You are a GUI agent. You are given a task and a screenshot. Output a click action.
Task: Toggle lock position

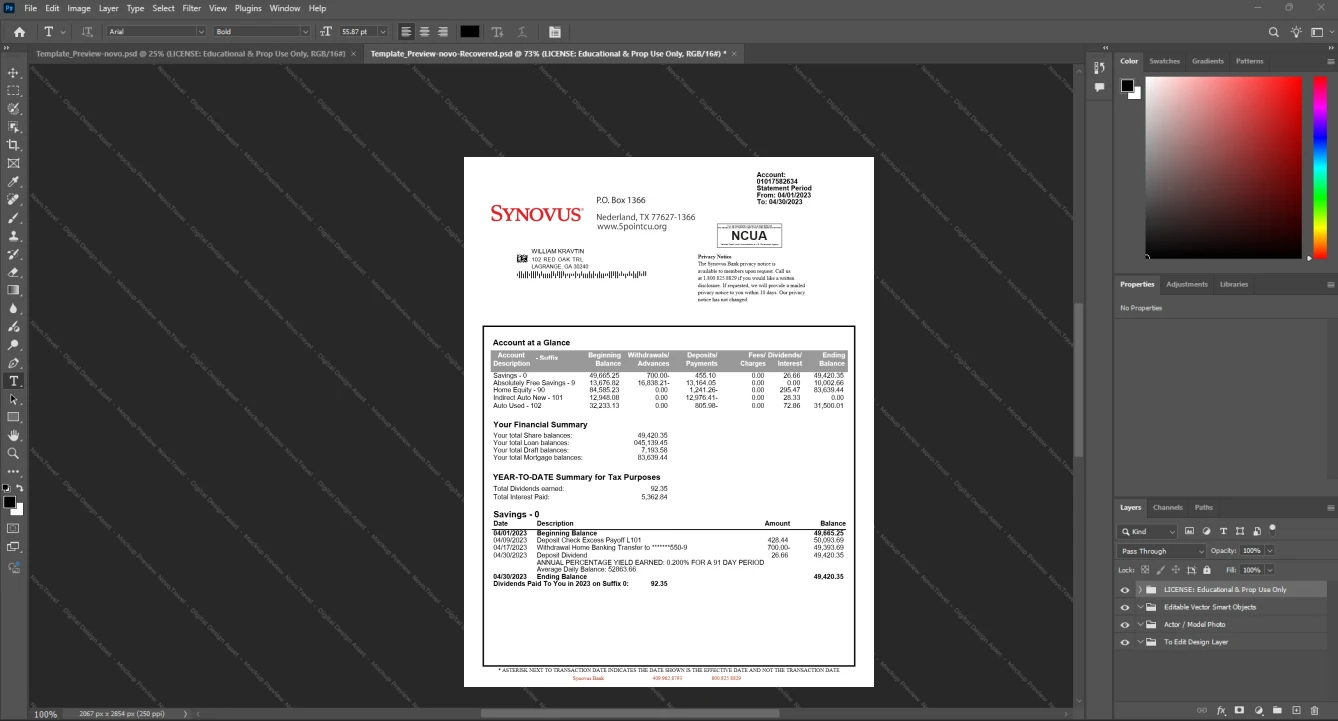point(1176,570)
